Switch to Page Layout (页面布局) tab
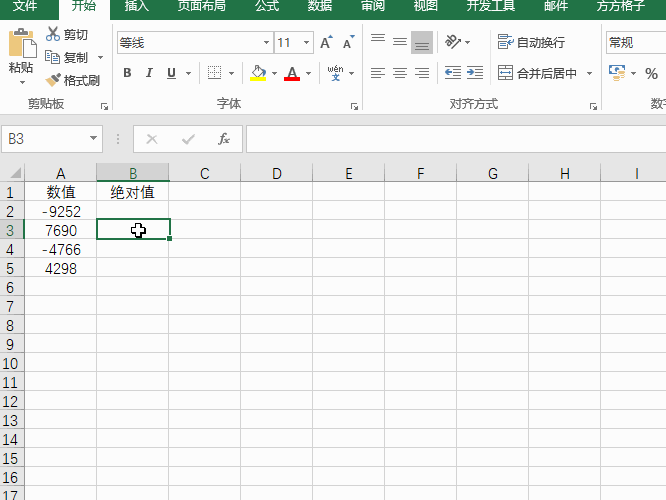 (201, 6)
